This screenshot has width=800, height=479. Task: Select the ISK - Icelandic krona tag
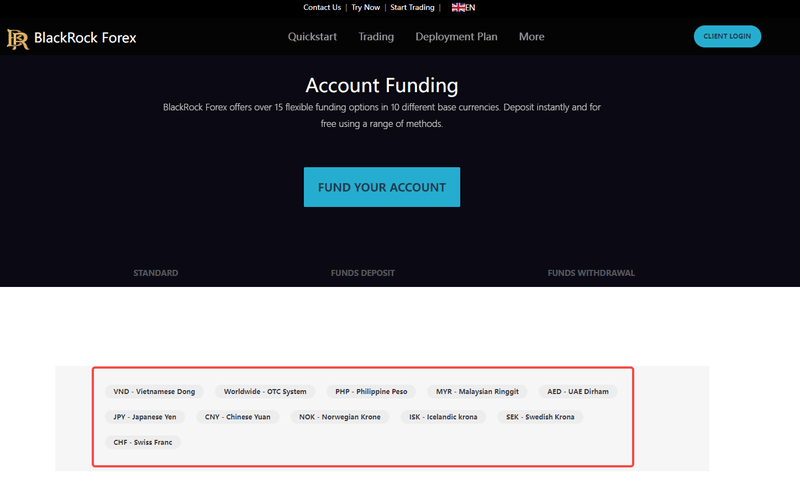pos(443,417)
